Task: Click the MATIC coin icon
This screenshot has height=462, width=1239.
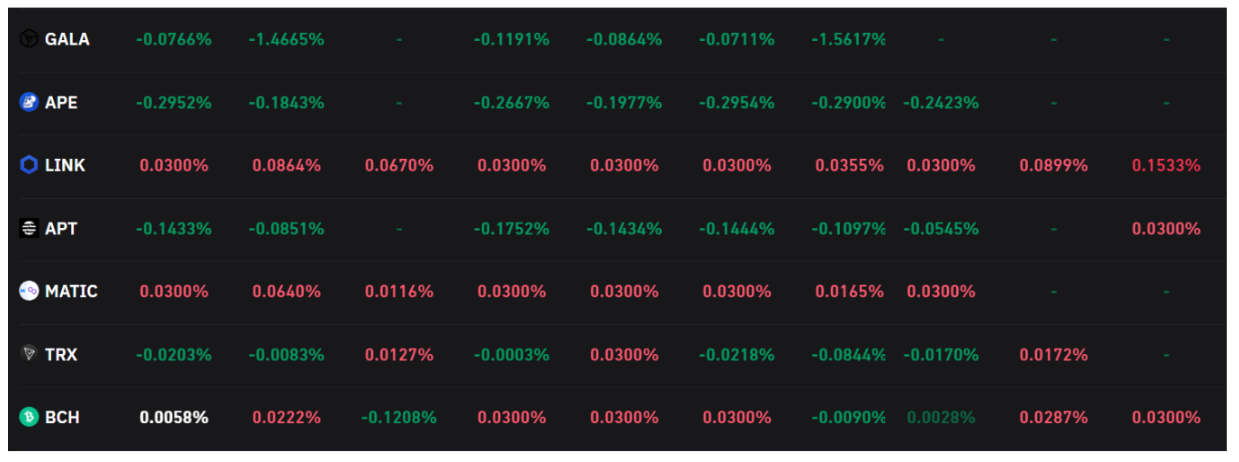Action: point(29,291)
